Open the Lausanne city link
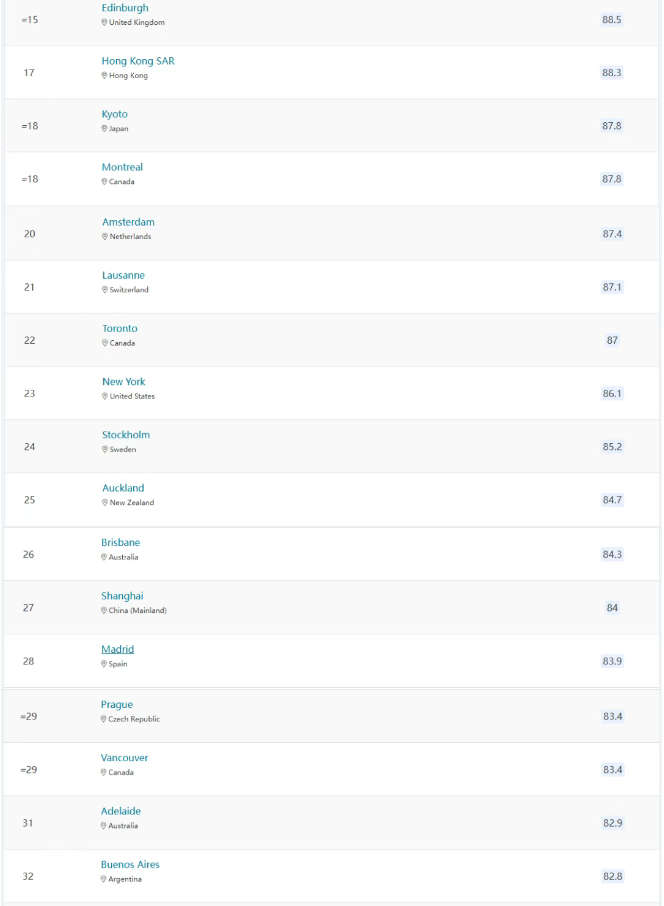The height and width of the screenshot is (906, 664). (x=123, y=275)
